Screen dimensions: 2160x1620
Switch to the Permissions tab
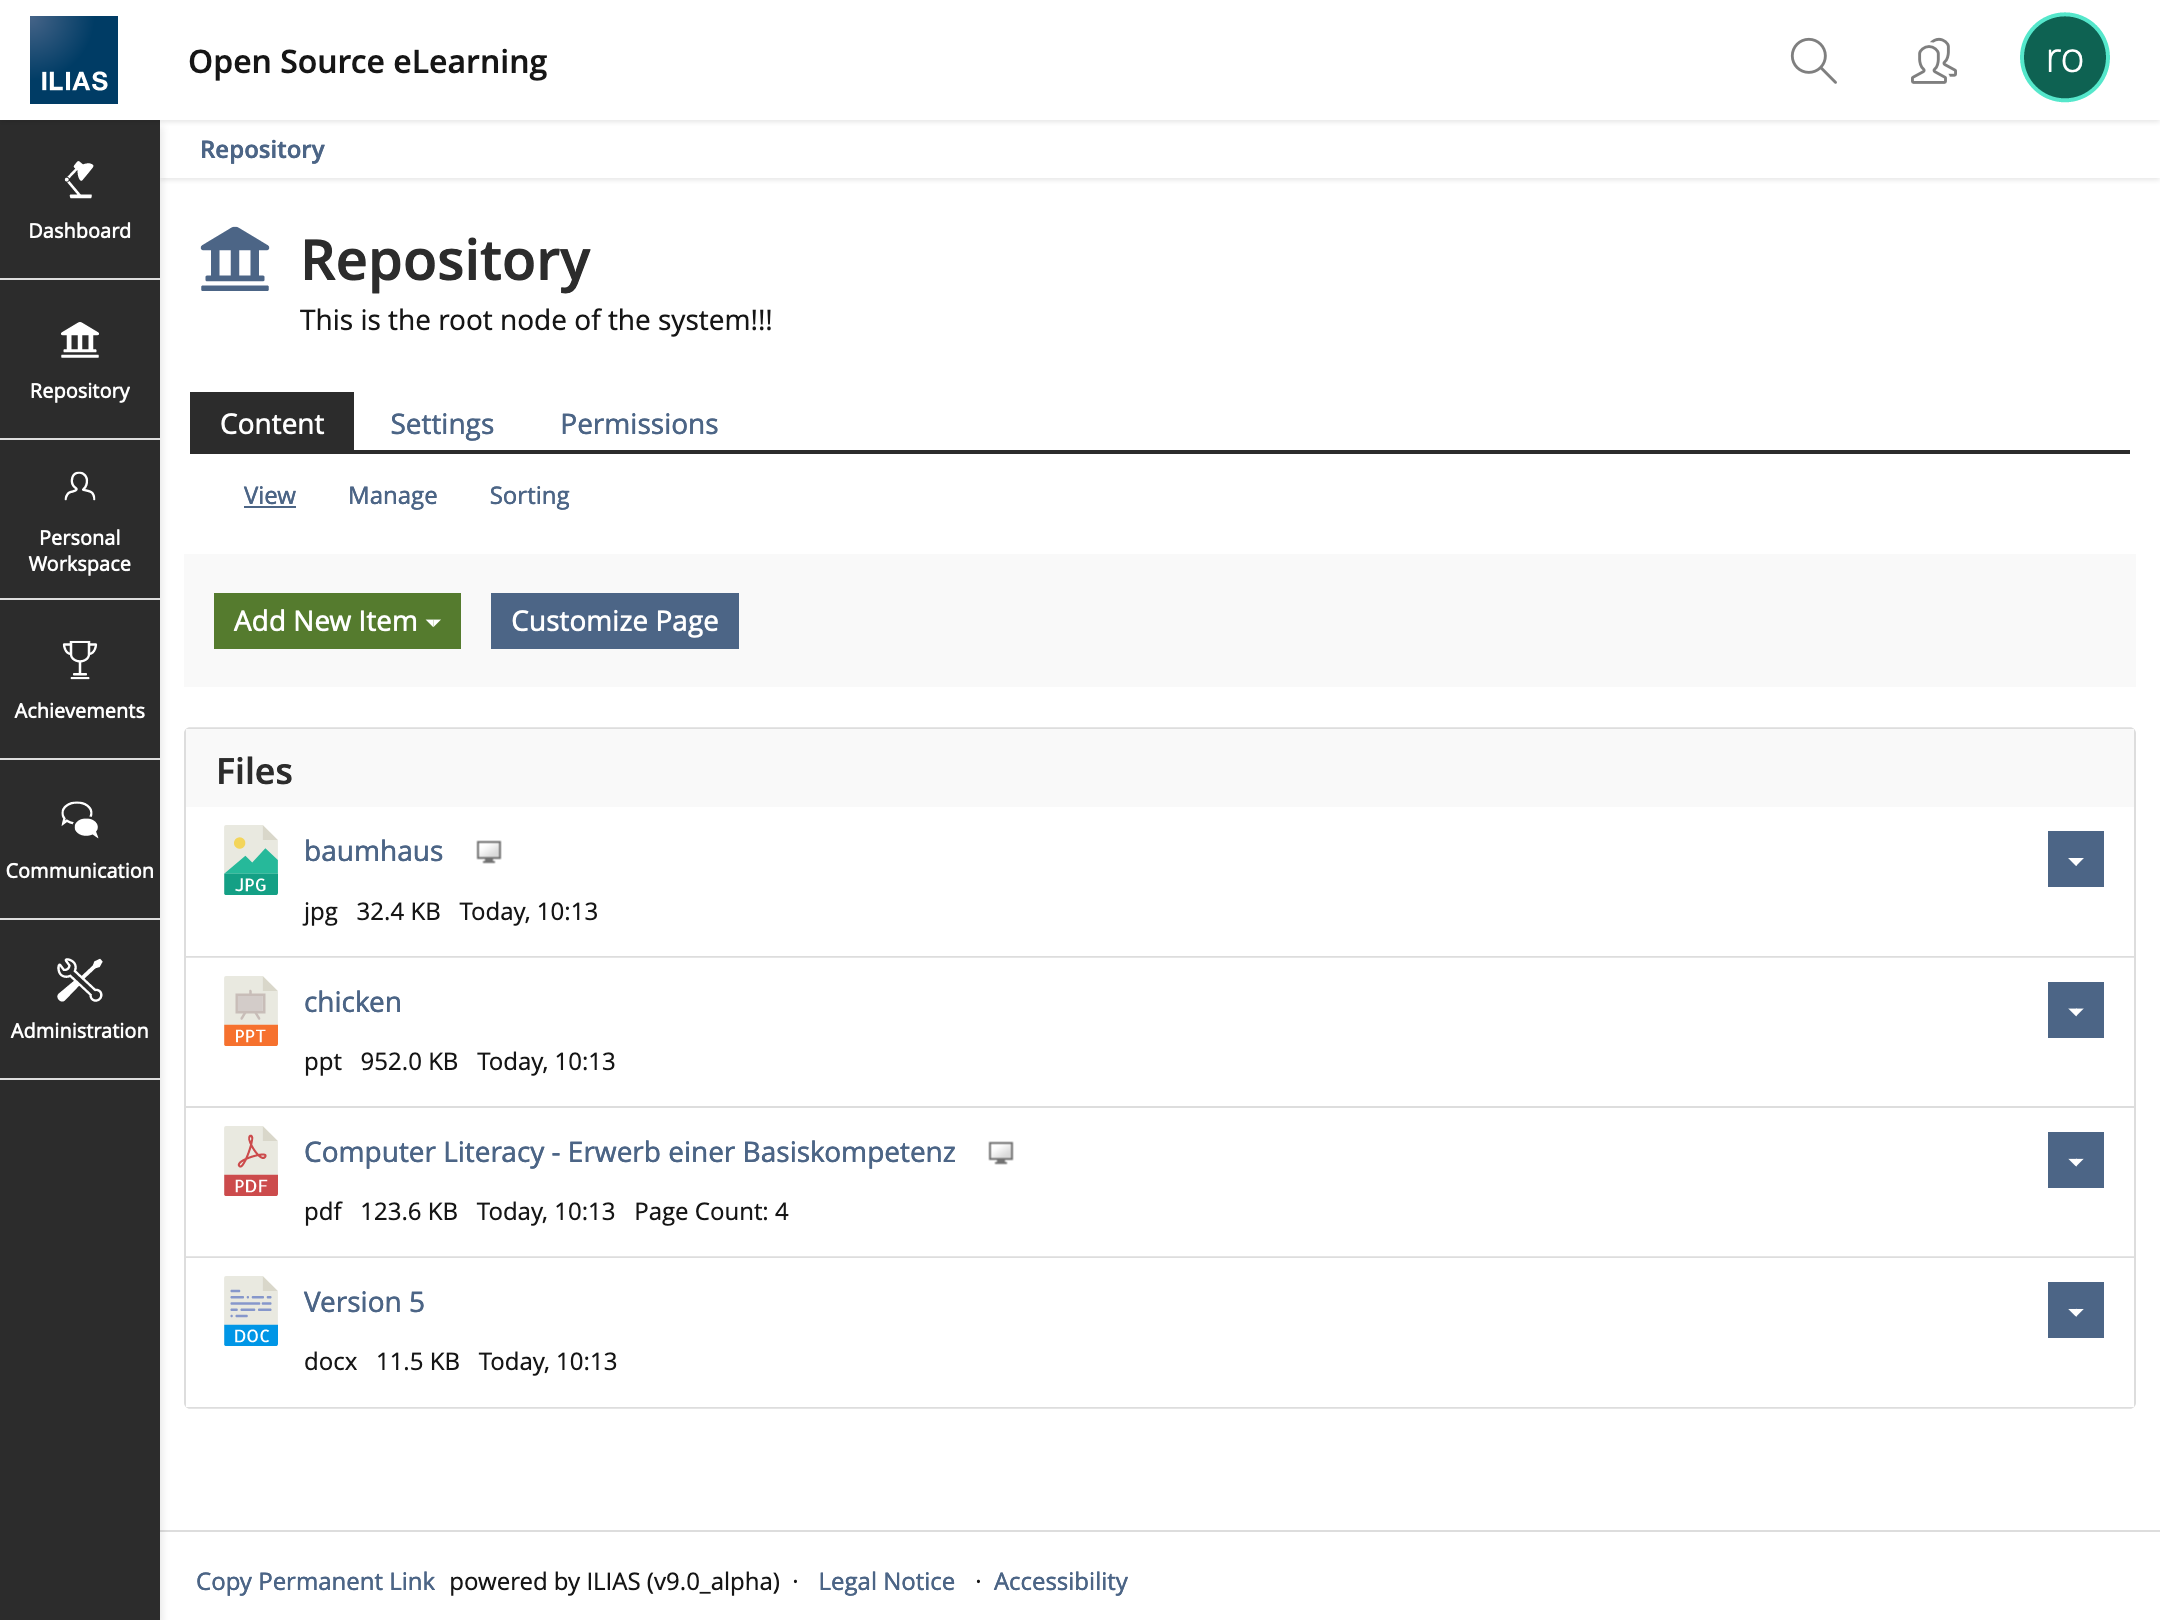[x=638, y=424]
